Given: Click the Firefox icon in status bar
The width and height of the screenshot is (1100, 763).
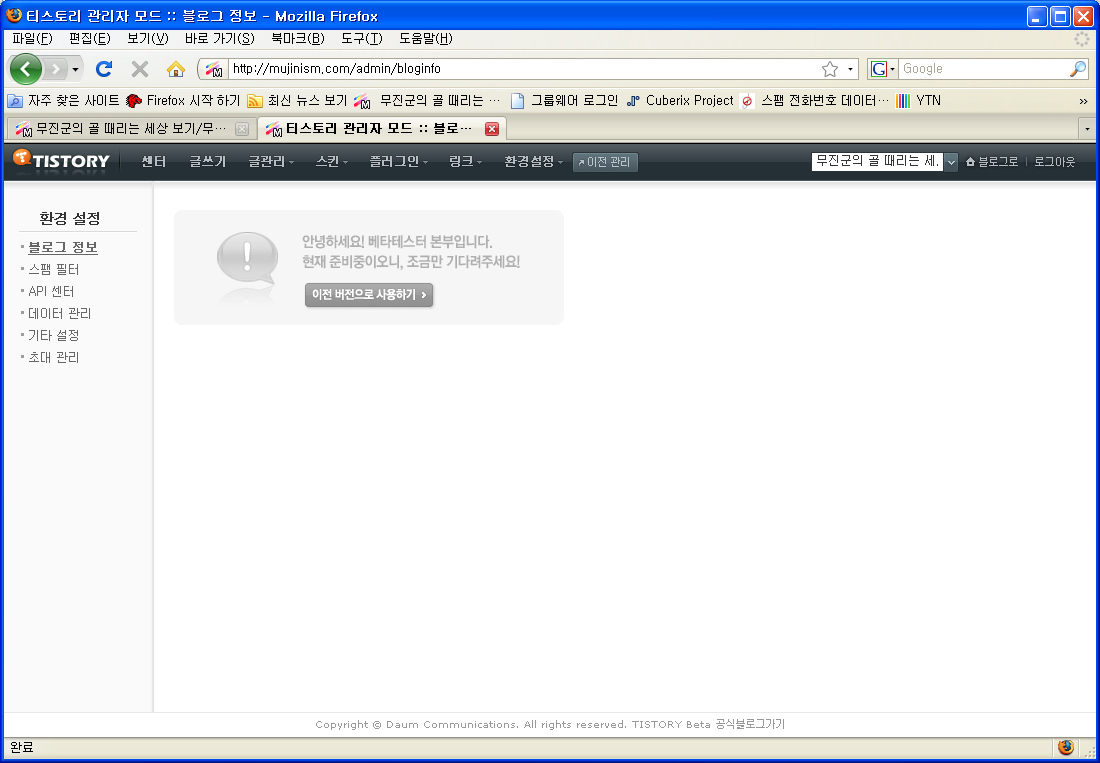Looking at the screenshot, I should [1066, 748].
